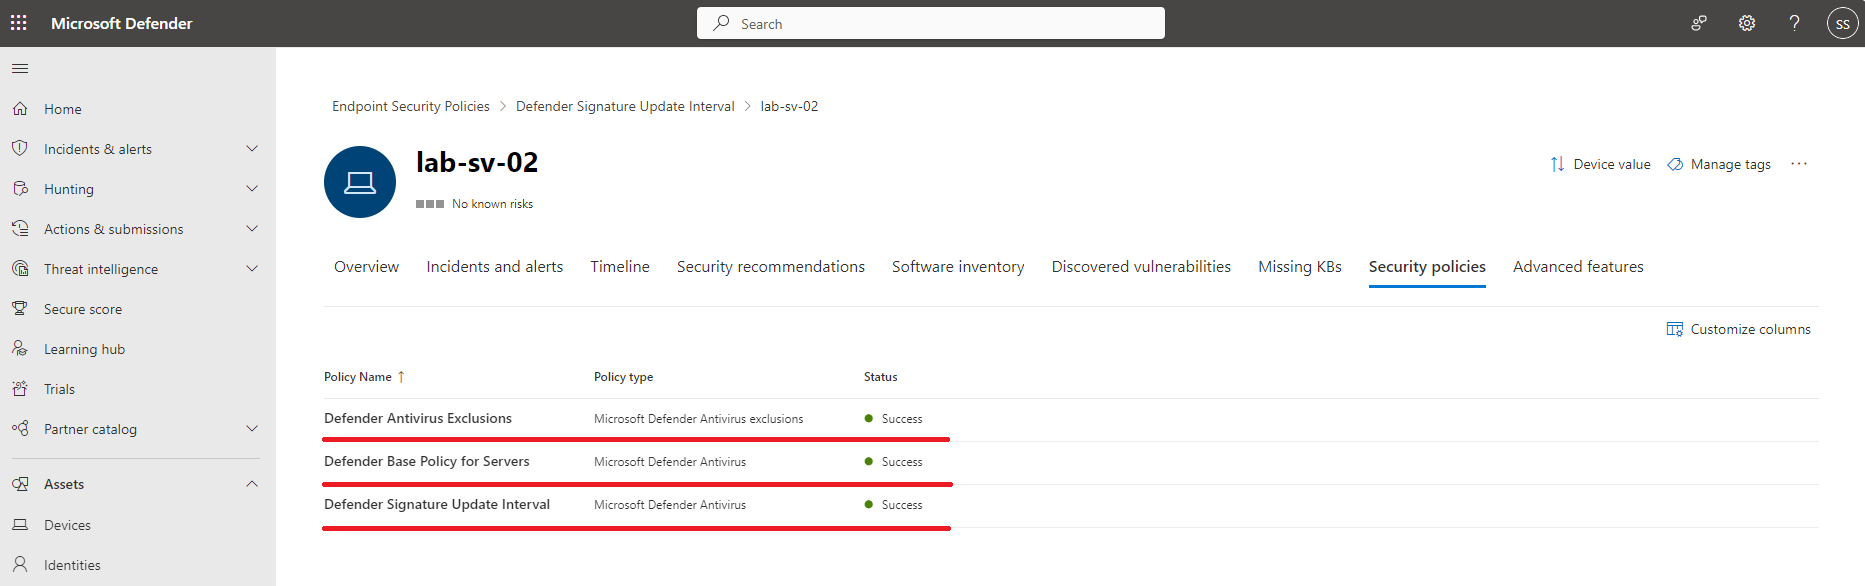Image resolution: width=1865 pixels, height=586 pixels.
Task: Open Defender Base Policy for Servers
Action: pos(427,462)
